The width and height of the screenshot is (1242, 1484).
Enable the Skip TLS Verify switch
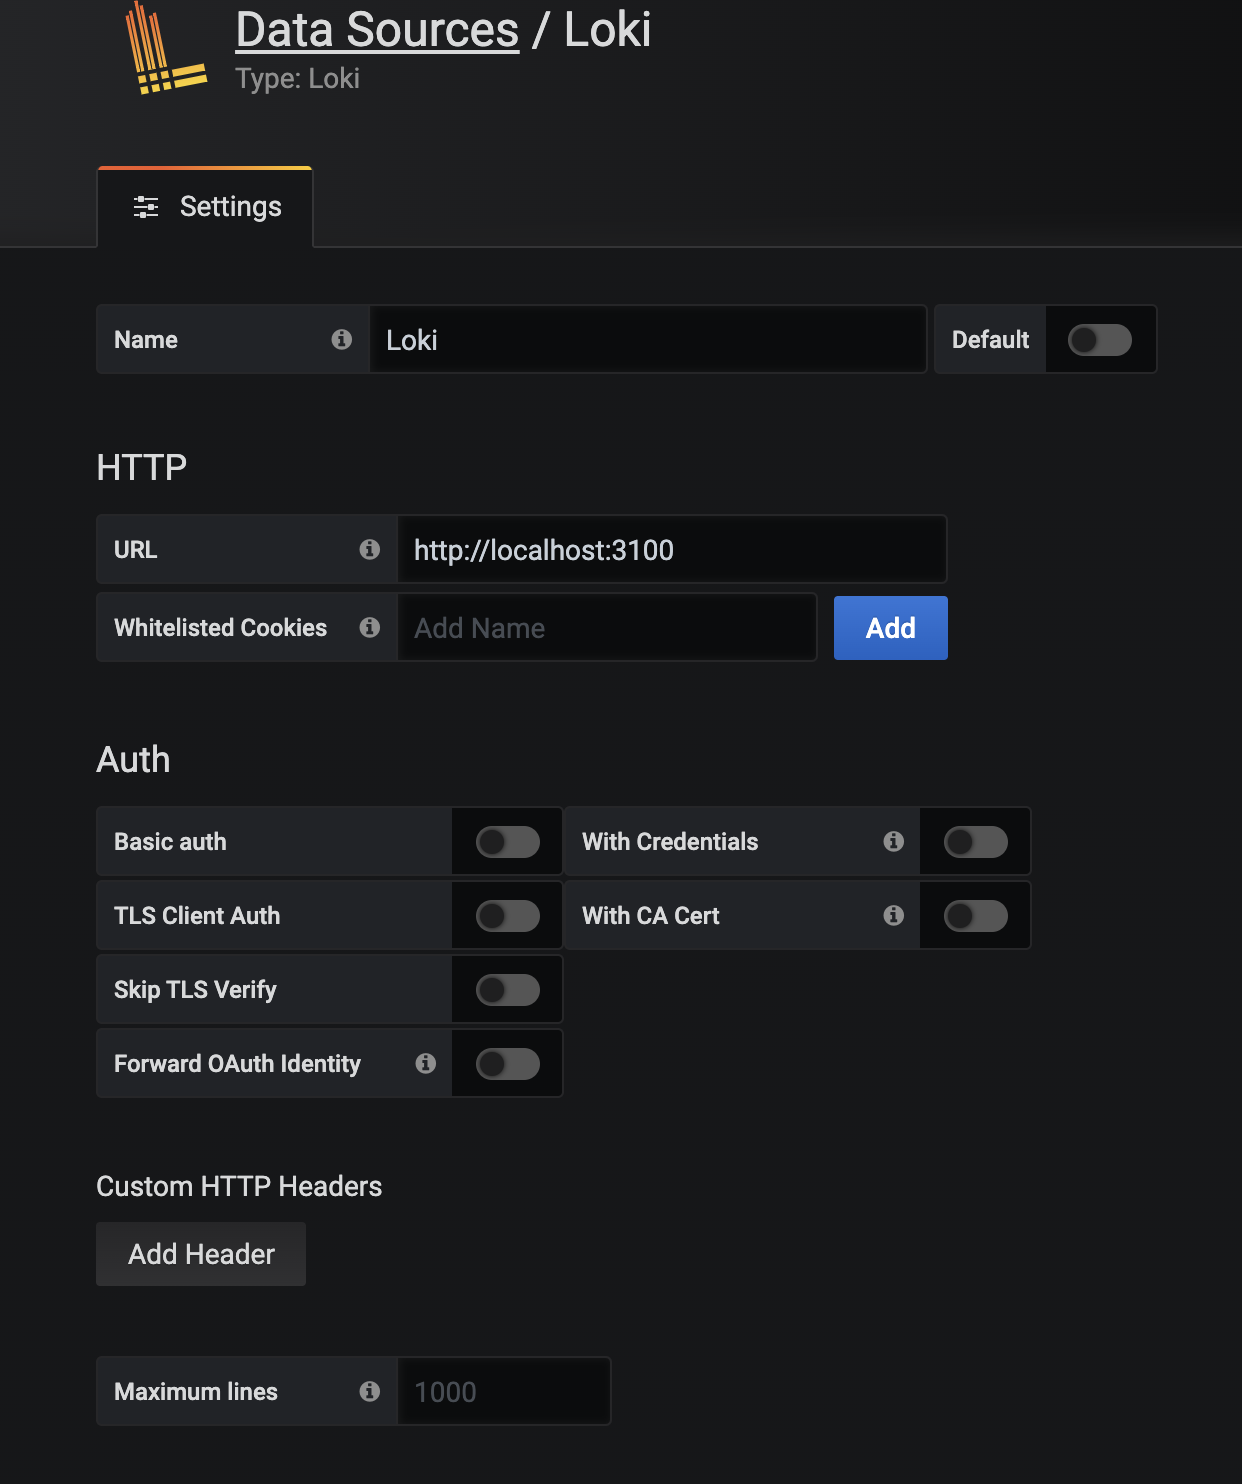[x=508, y=989]
